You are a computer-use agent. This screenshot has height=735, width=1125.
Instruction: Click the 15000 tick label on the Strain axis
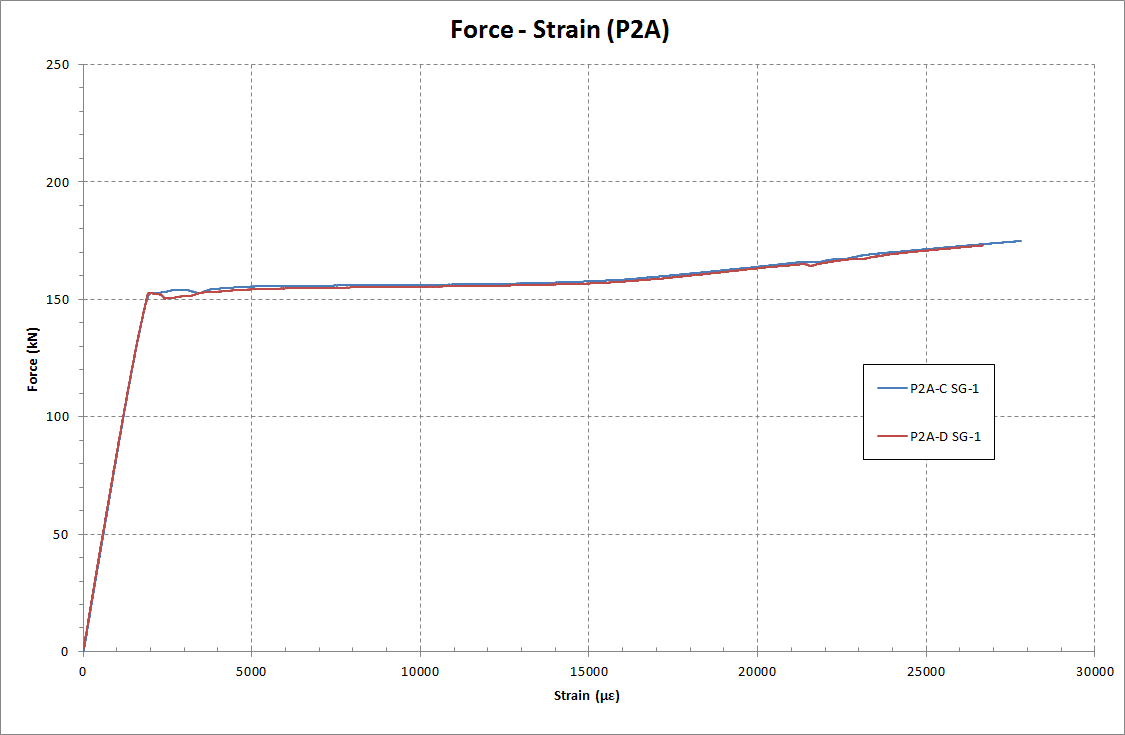click(588, 672)
